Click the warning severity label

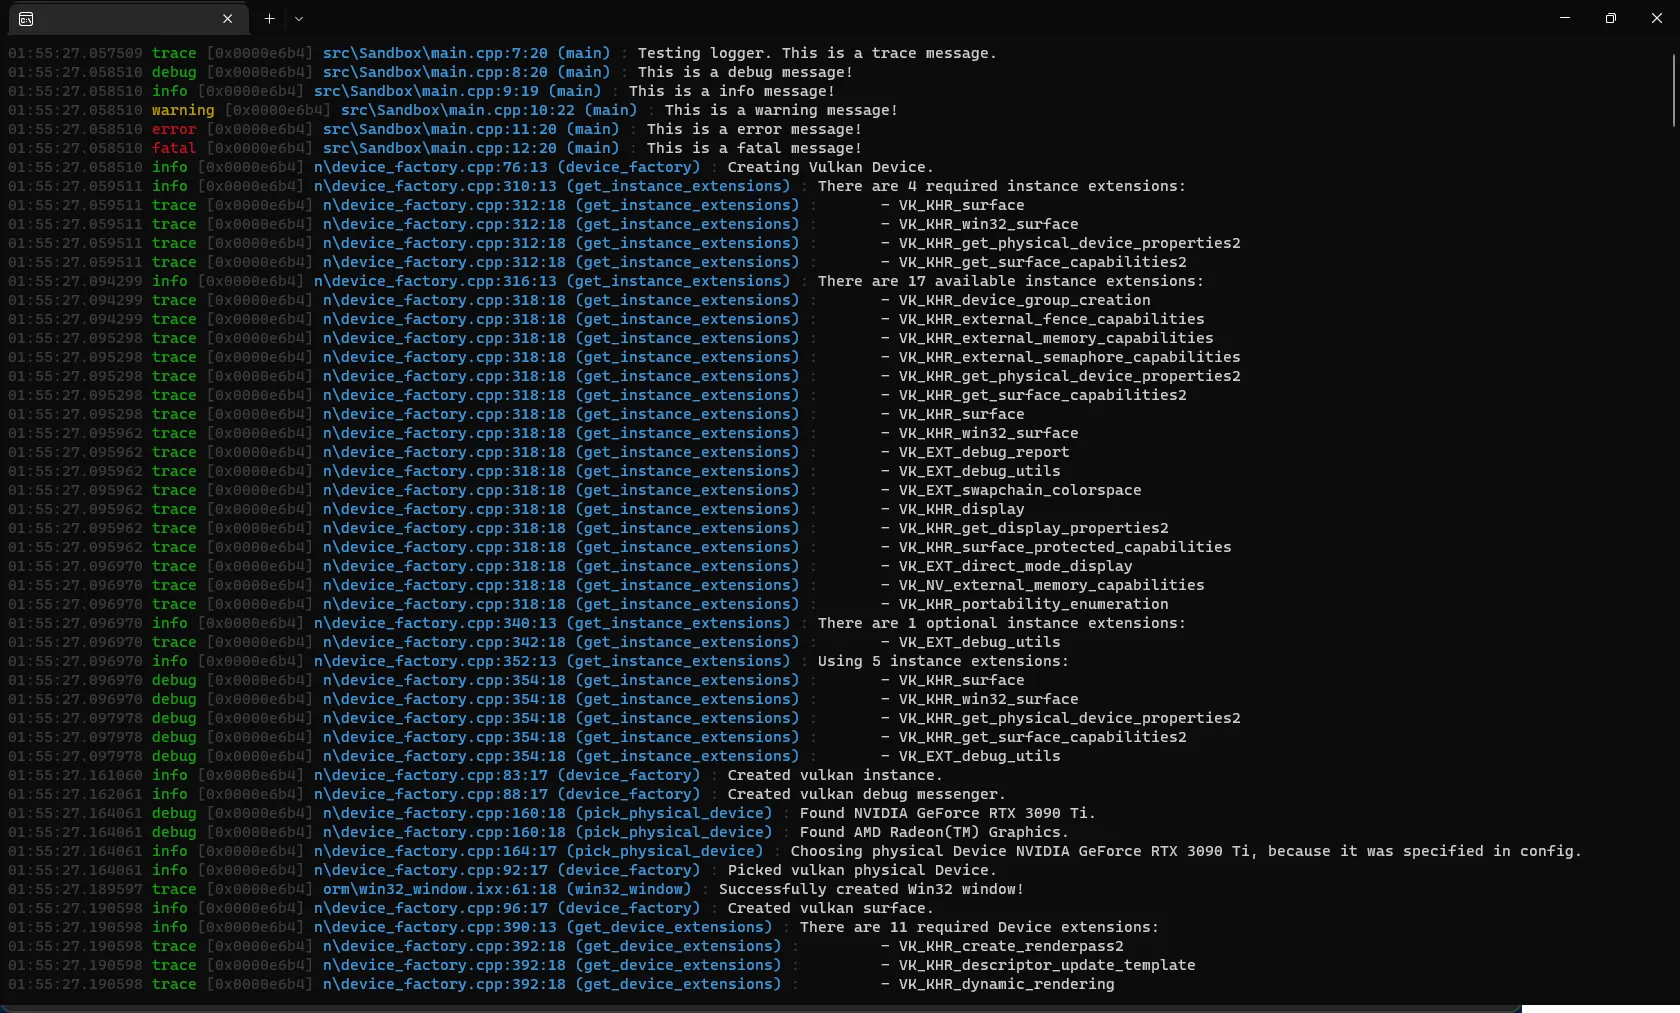tap(182, 110)
